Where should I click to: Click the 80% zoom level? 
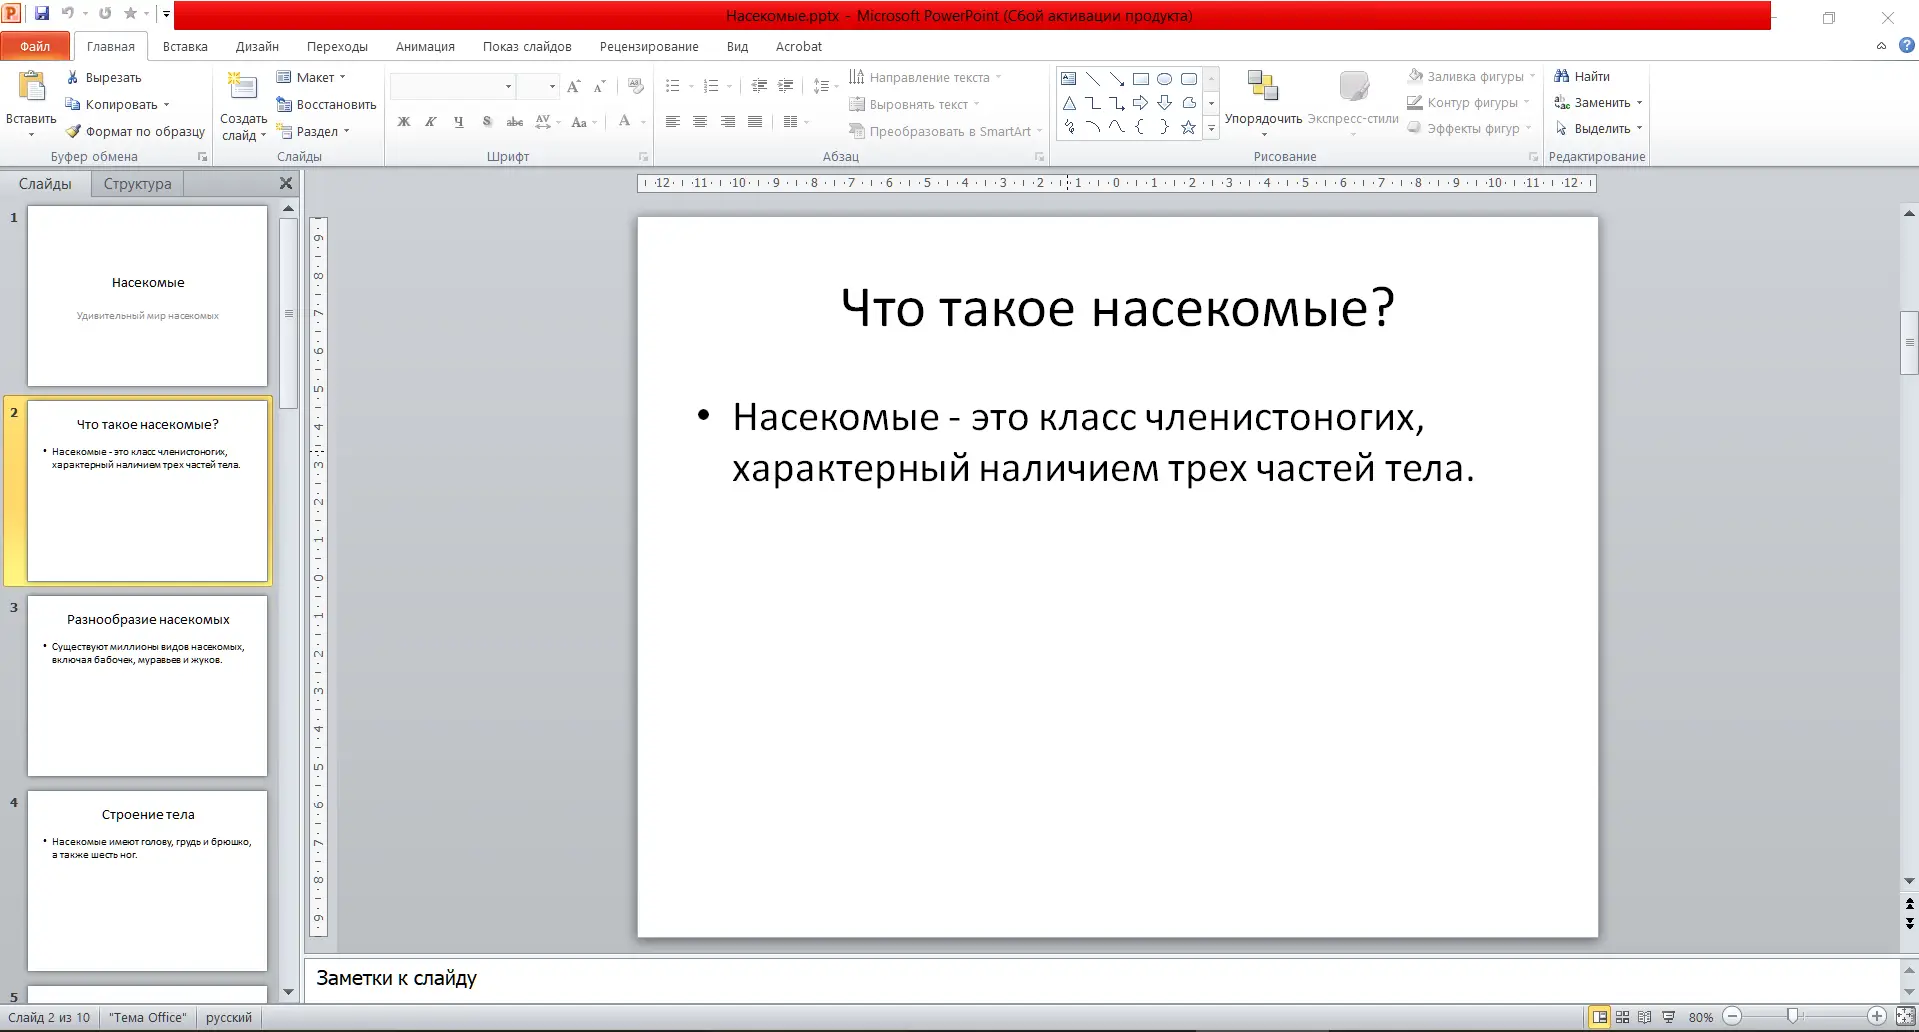coord(1701,1017)
